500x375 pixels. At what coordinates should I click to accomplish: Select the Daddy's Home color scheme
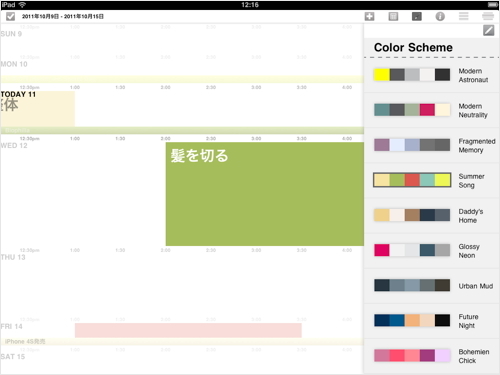(x=431, y=216)
